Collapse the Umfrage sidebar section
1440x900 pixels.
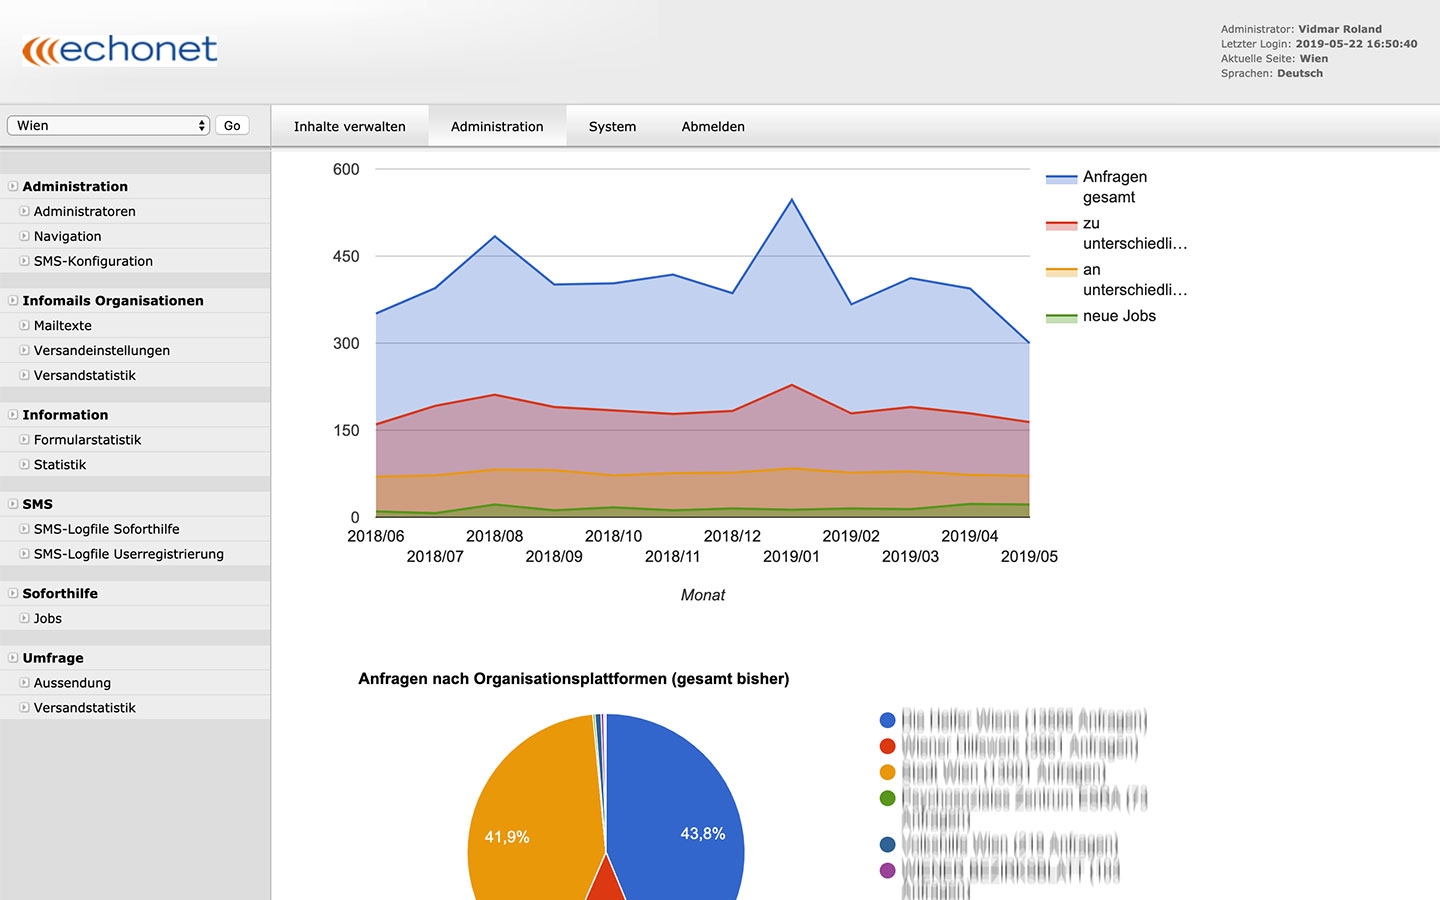coord(13,658)
